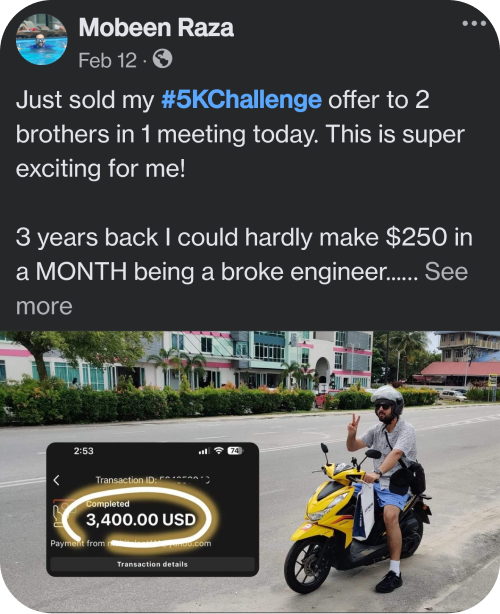Click the globe public audience icon
This screenshot has width=500, height=614.
[162, 59]
